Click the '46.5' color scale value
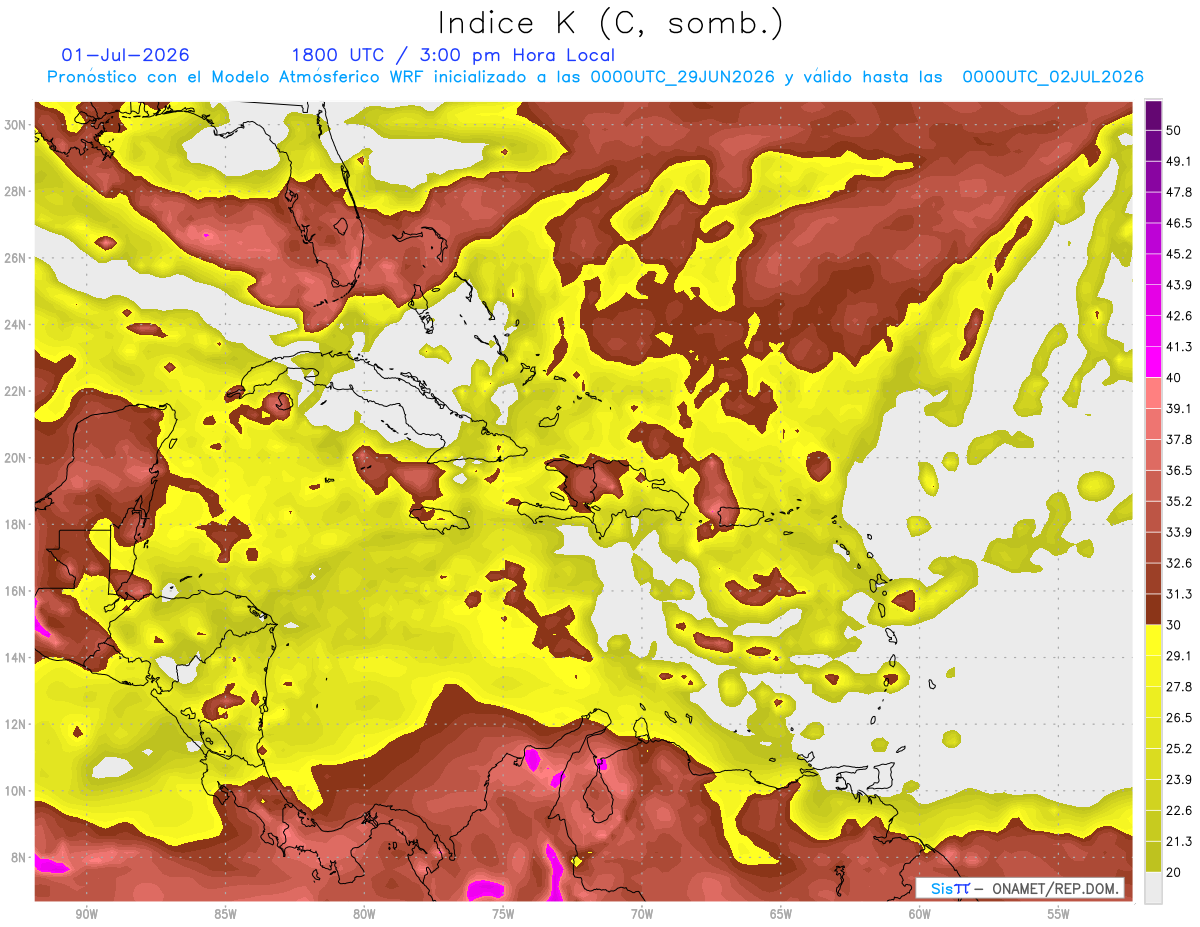This screenshot has width=1200, height=927. [x=1178, y=223]
